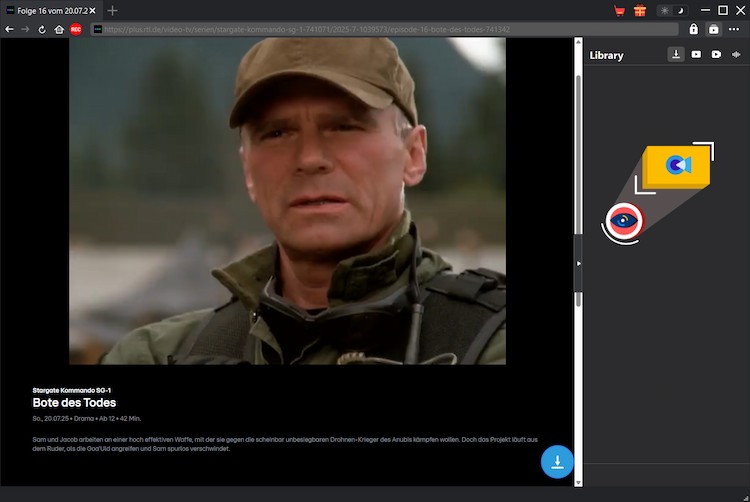
Task: Click the camera and eye detection illustration
Action: pyautogui.click(x=658, y=193)
